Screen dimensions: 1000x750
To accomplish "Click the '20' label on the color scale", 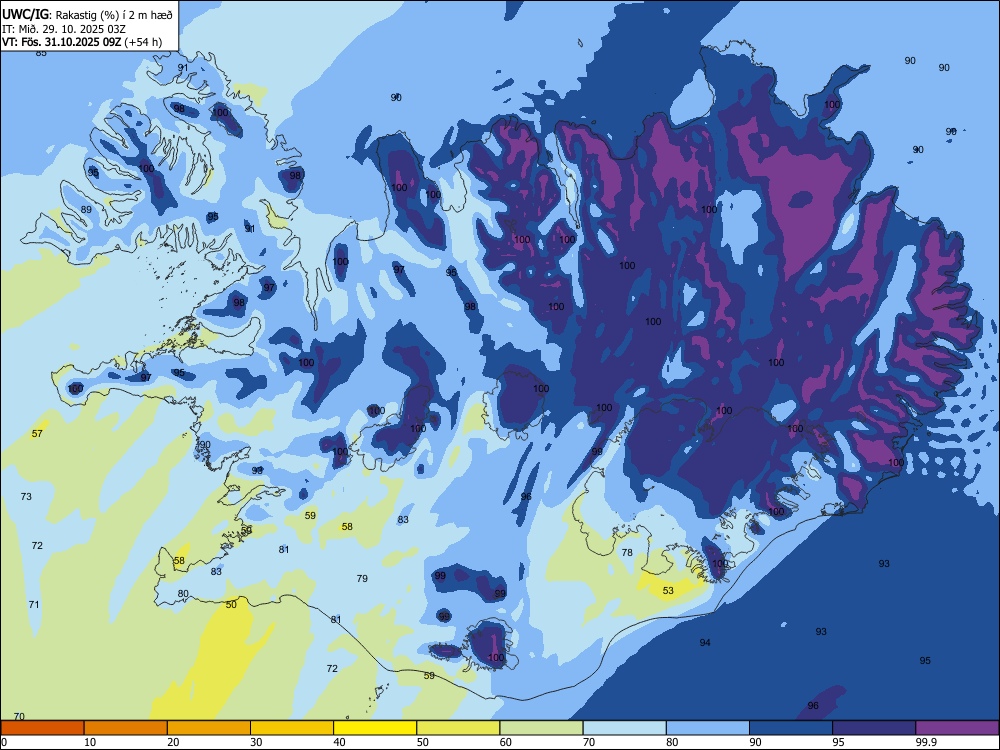I will [173, 742].
